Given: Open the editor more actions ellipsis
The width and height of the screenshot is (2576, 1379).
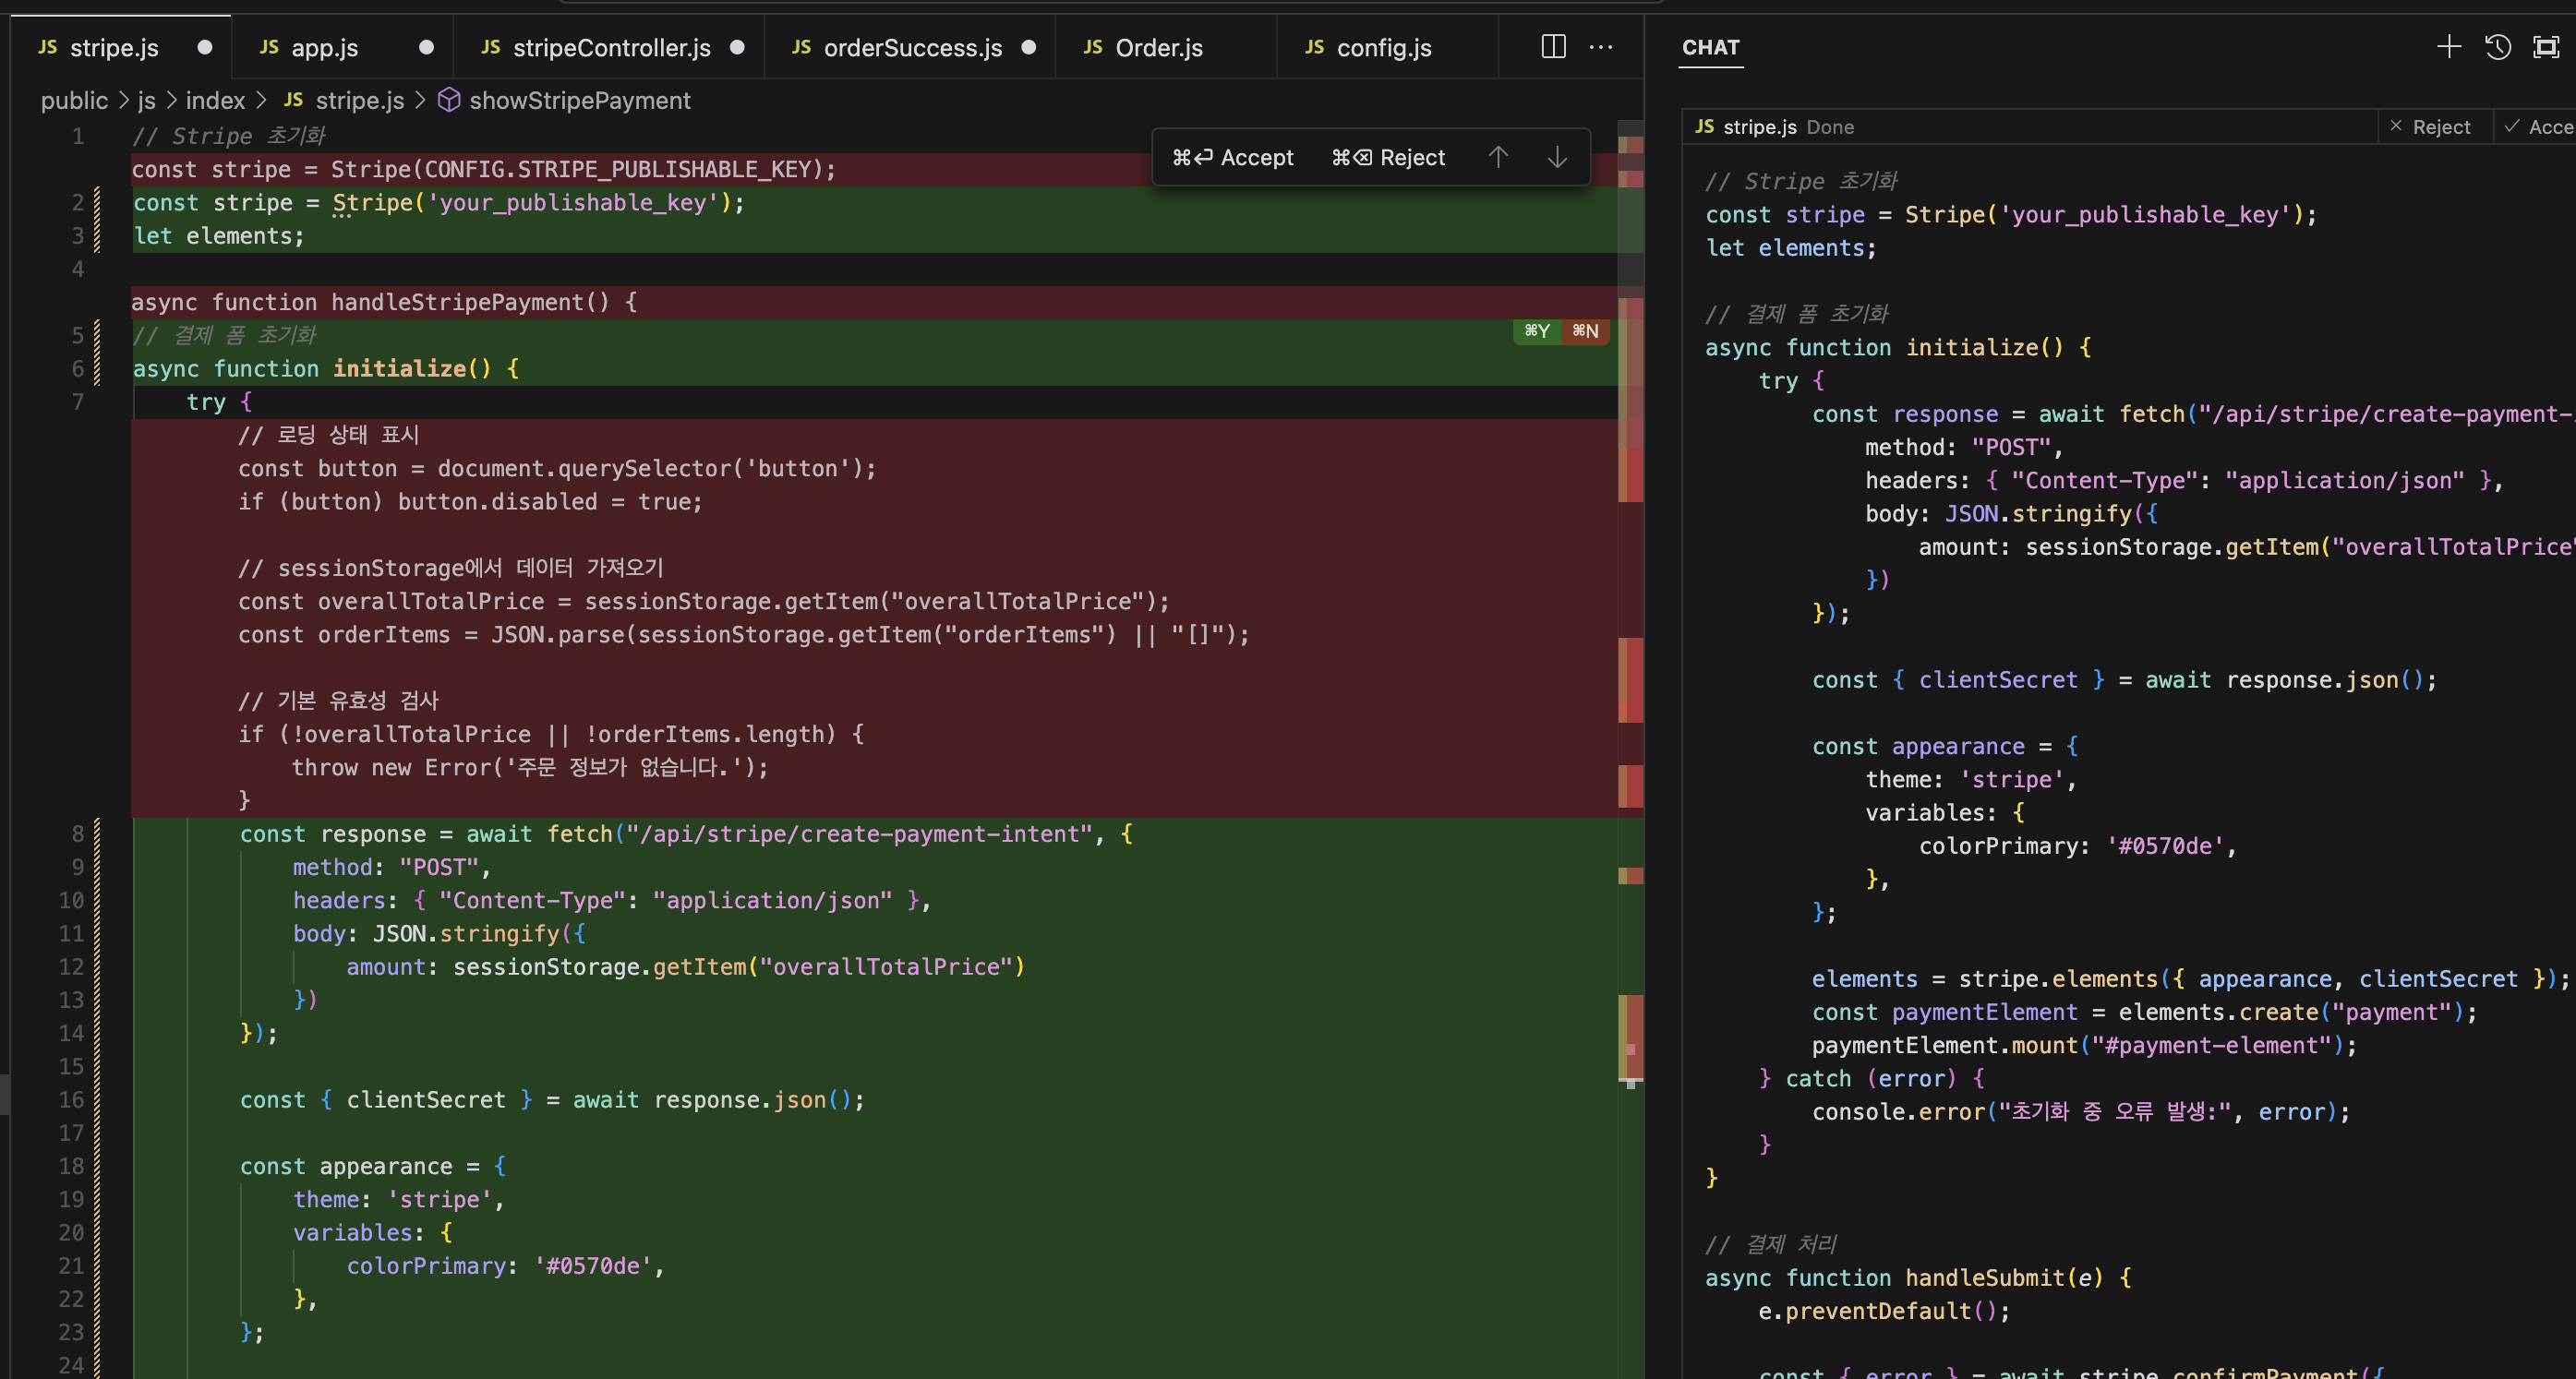Looking at the screenshot, I should click(1601, 47).
